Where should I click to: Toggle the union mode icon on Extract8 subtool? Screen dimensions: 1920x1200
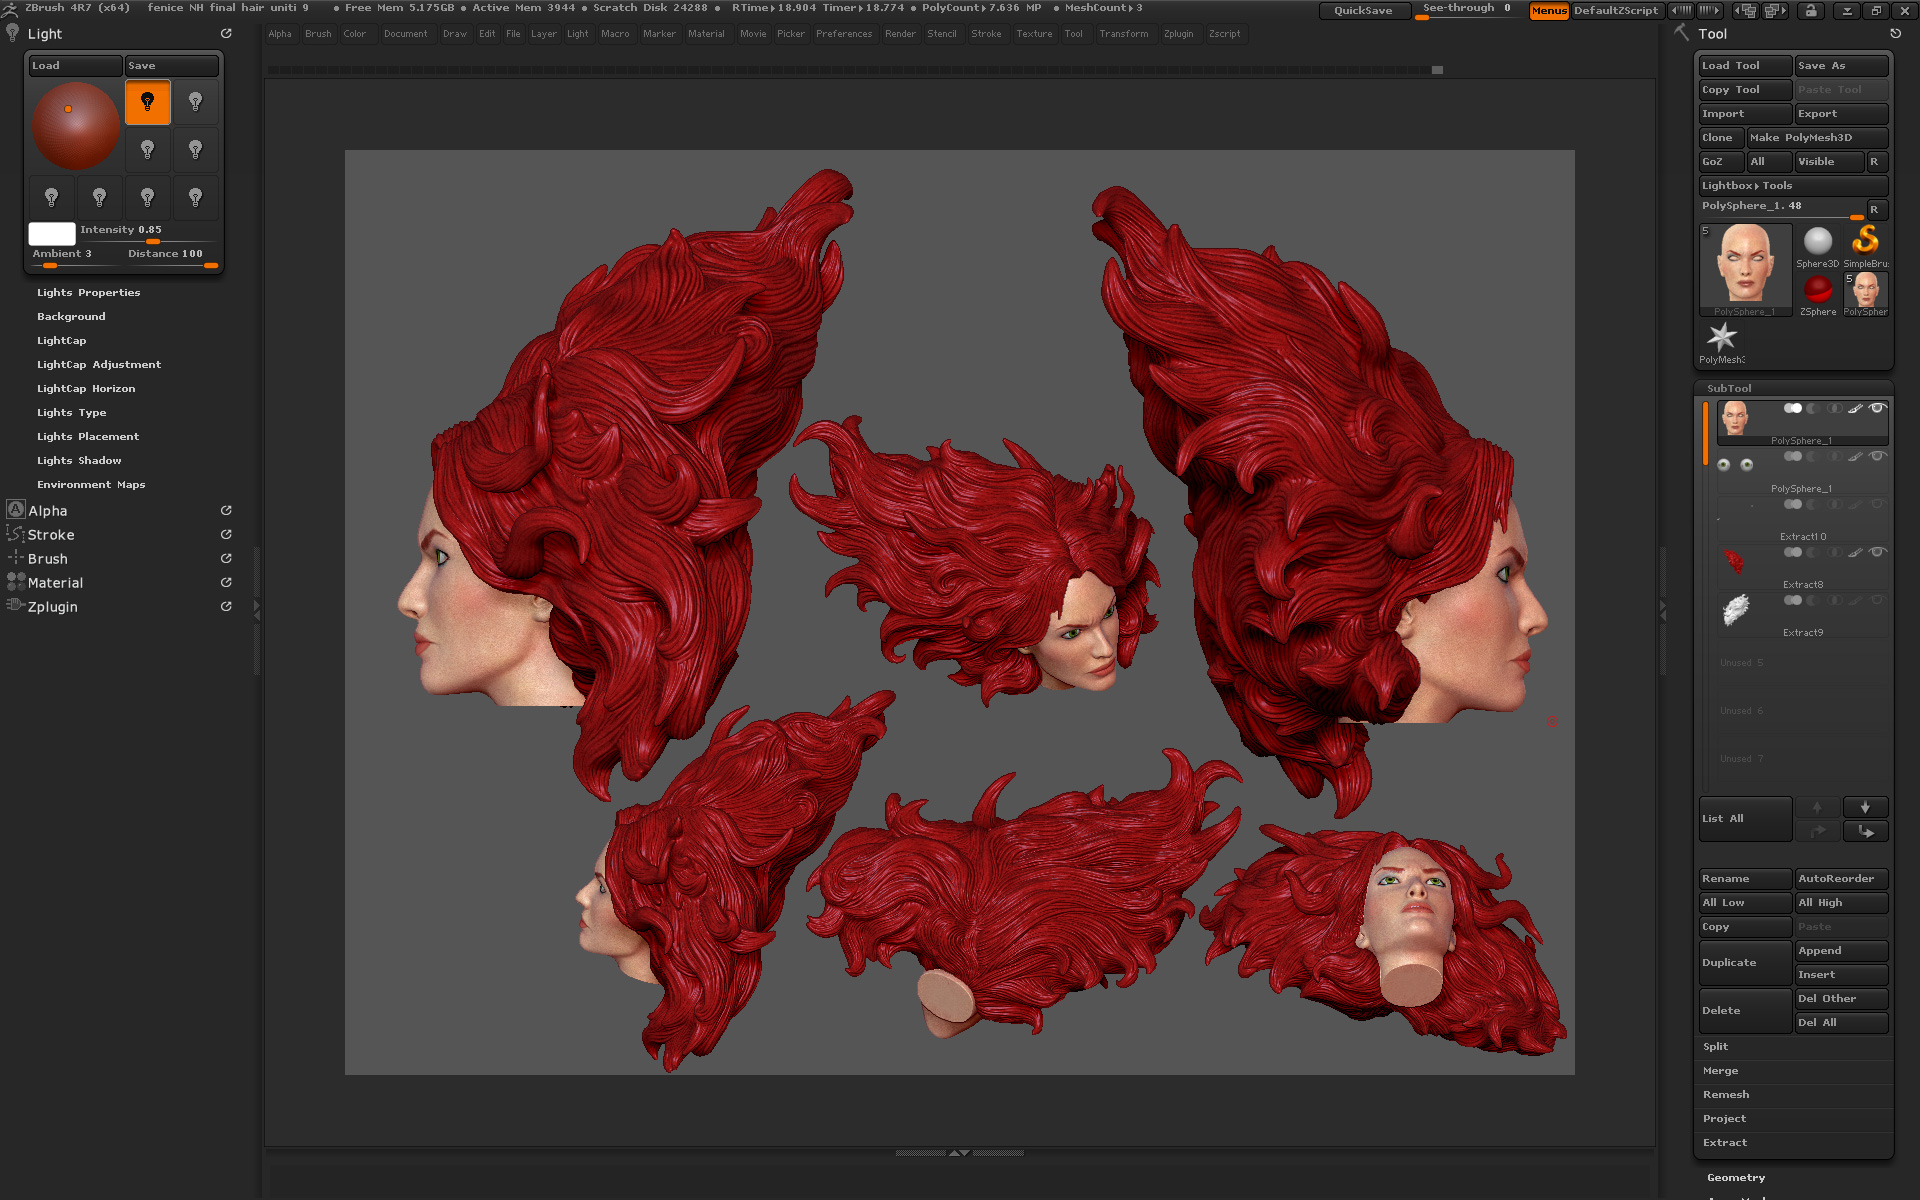[x=1793, y=552]
